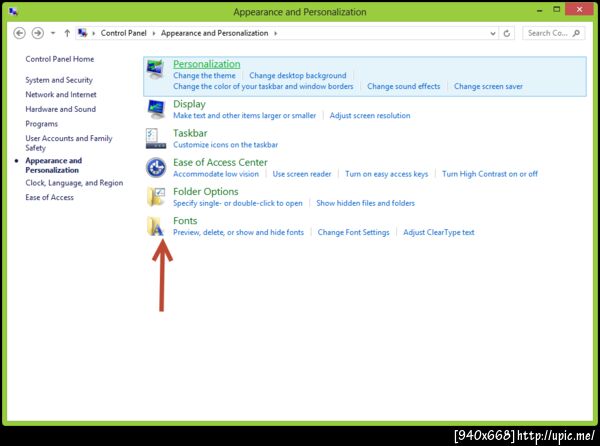
Task: Click the search magnifier icon
Action: [x=576, y=33]
